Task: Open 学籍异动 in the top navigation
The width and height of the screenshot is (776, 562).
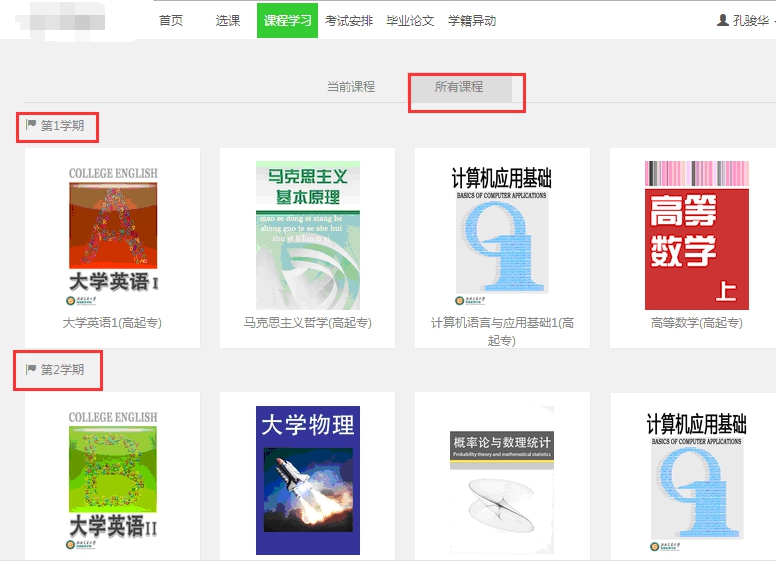Action: point(472,21)
